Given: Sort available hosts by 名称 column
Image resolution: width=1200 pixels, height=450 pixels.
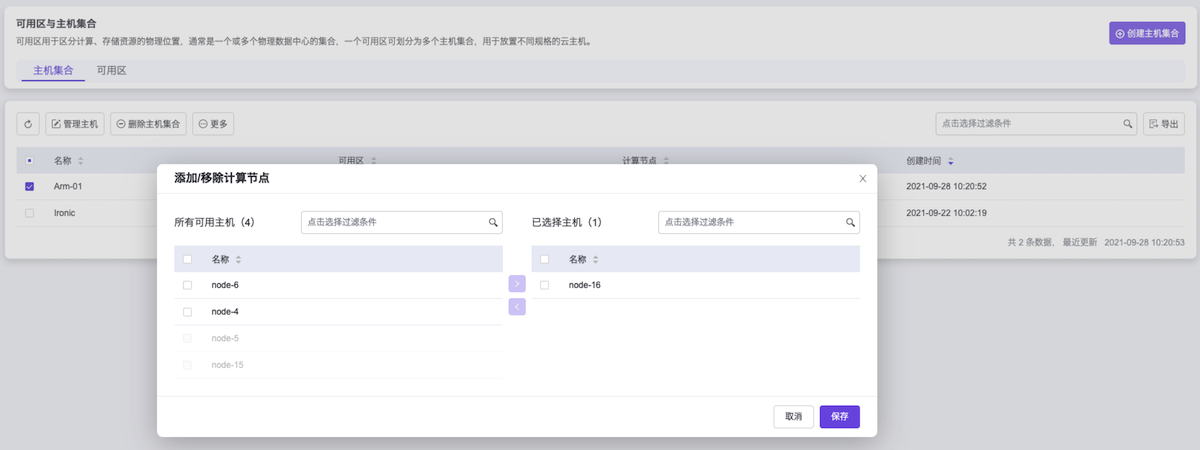Looking at the screenshot, I should [238, 260].
